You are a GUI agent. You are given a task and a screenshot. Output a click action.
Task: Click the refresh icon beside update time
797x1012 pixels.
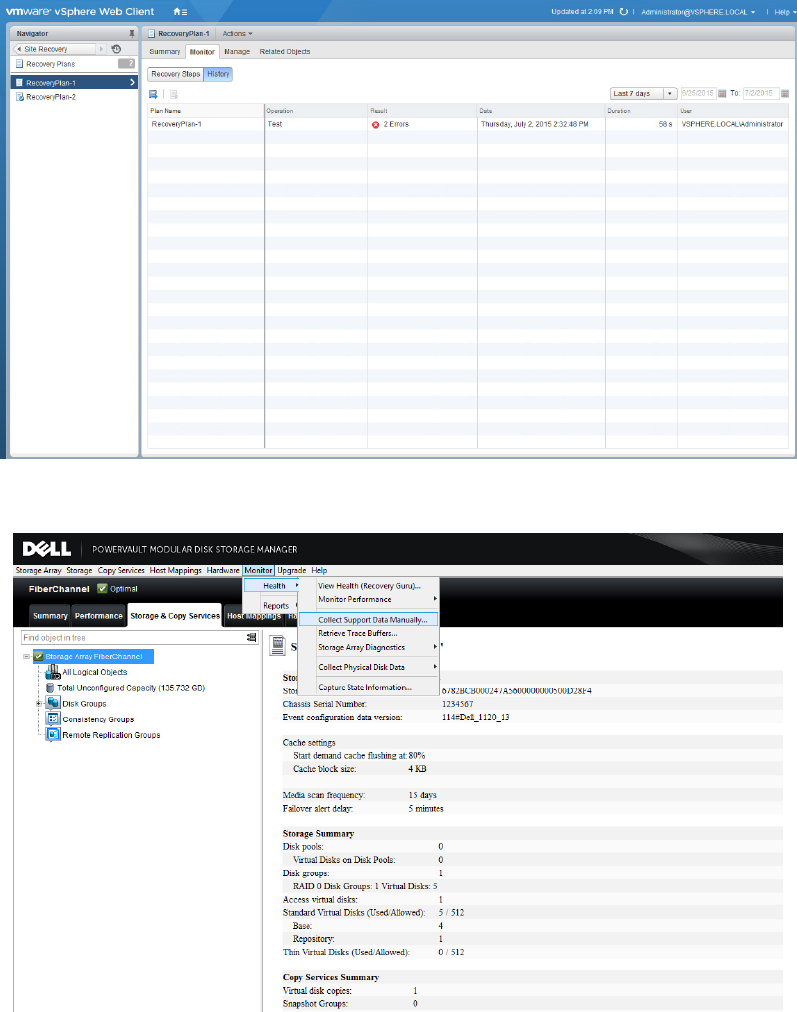coord(624,11)
